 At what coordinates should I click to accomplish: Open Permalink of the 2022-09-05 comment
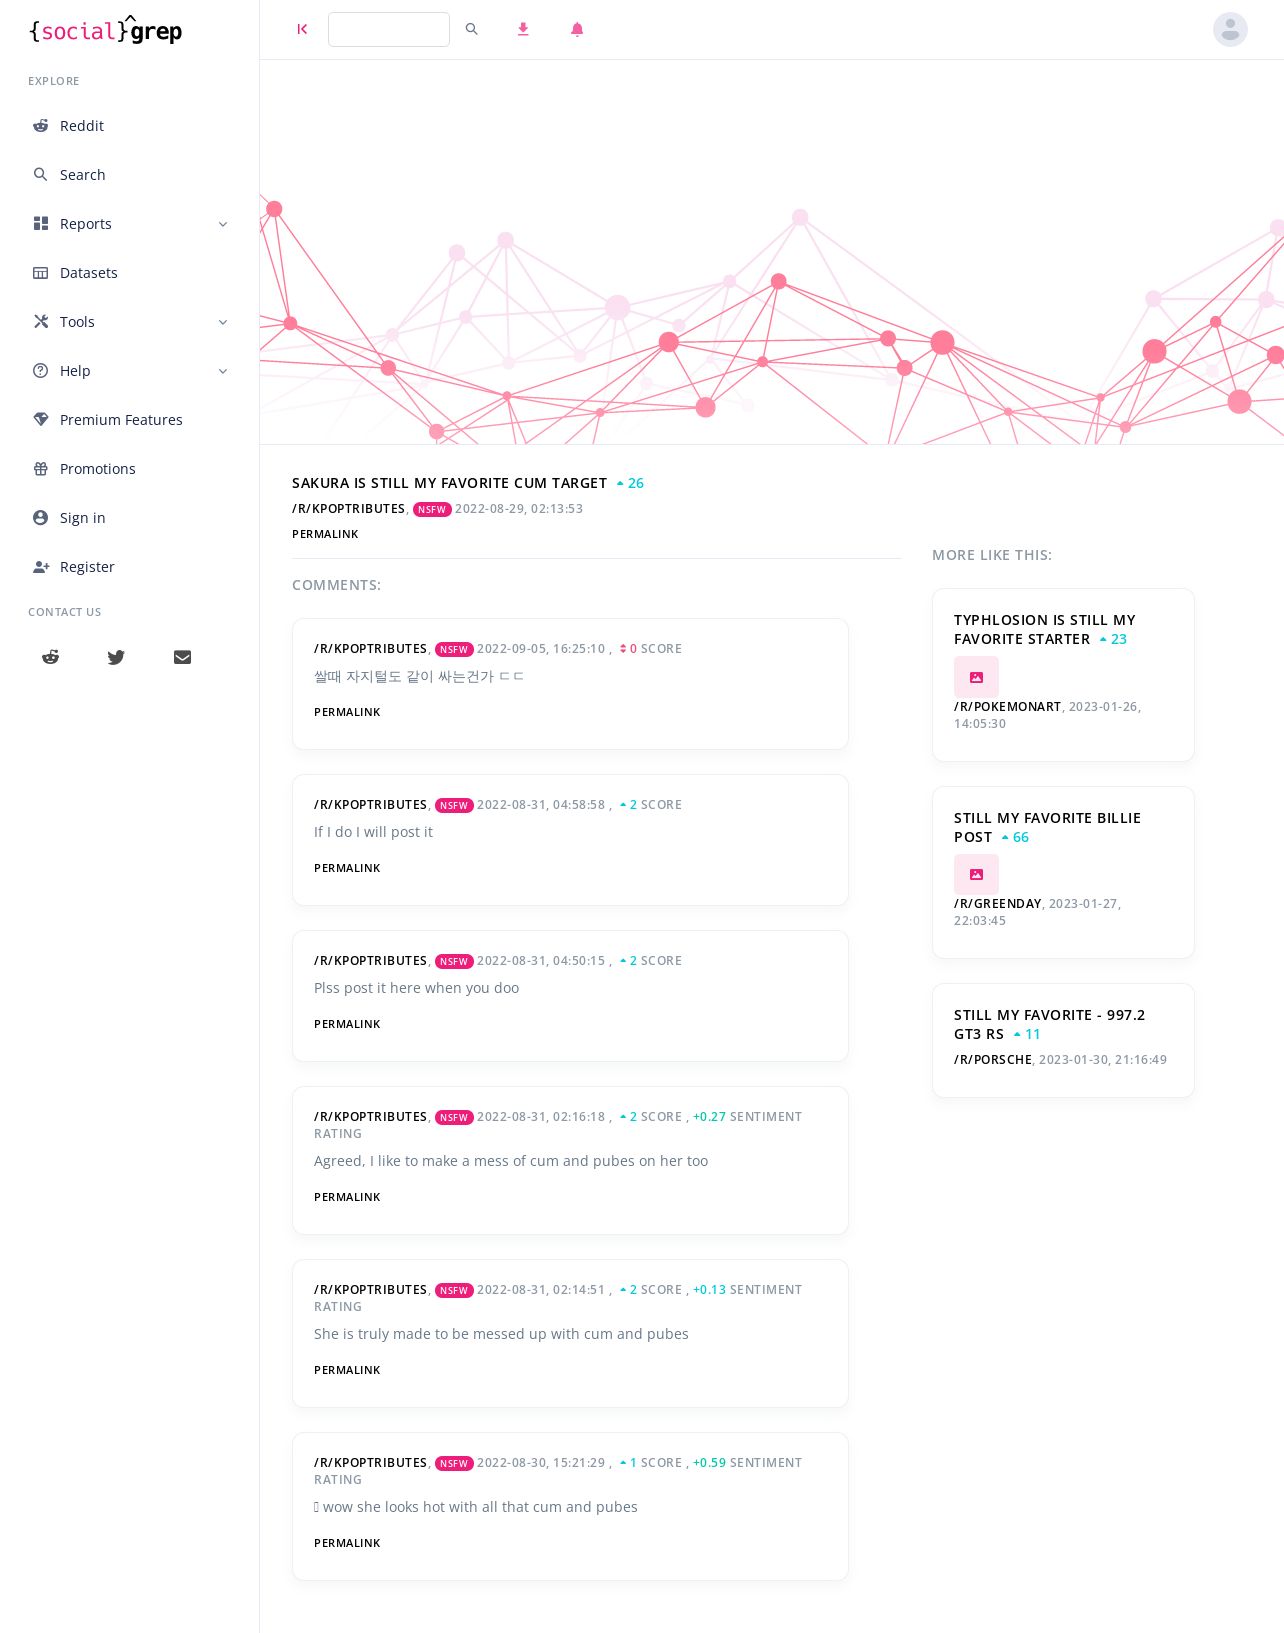(x=347, y=712)
